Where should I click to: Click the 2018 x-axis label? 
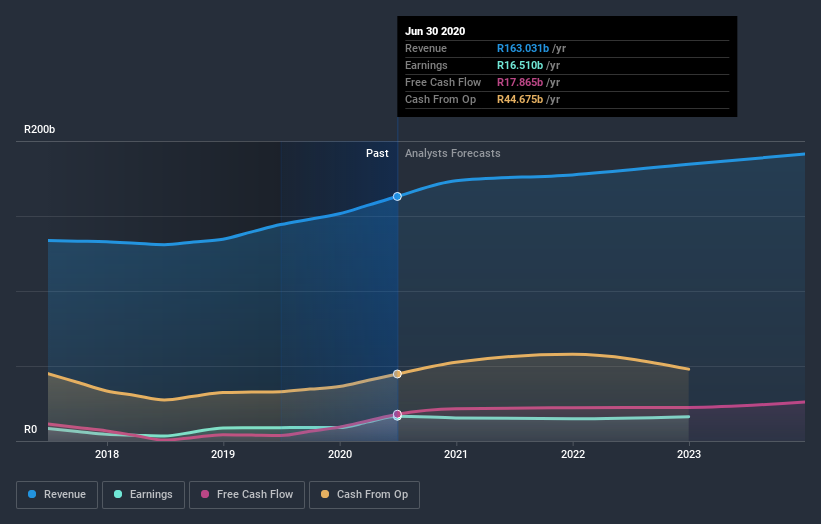pyautogui.click(x=107, y=454)
